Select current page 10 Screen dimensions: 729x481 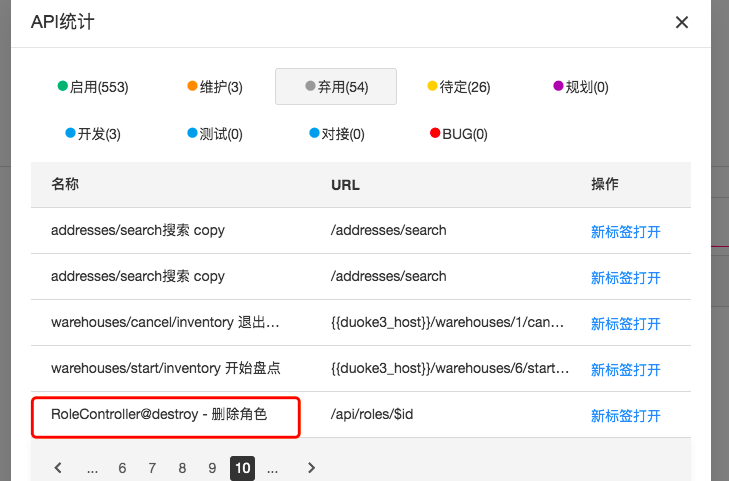click(x=242, y=468)
